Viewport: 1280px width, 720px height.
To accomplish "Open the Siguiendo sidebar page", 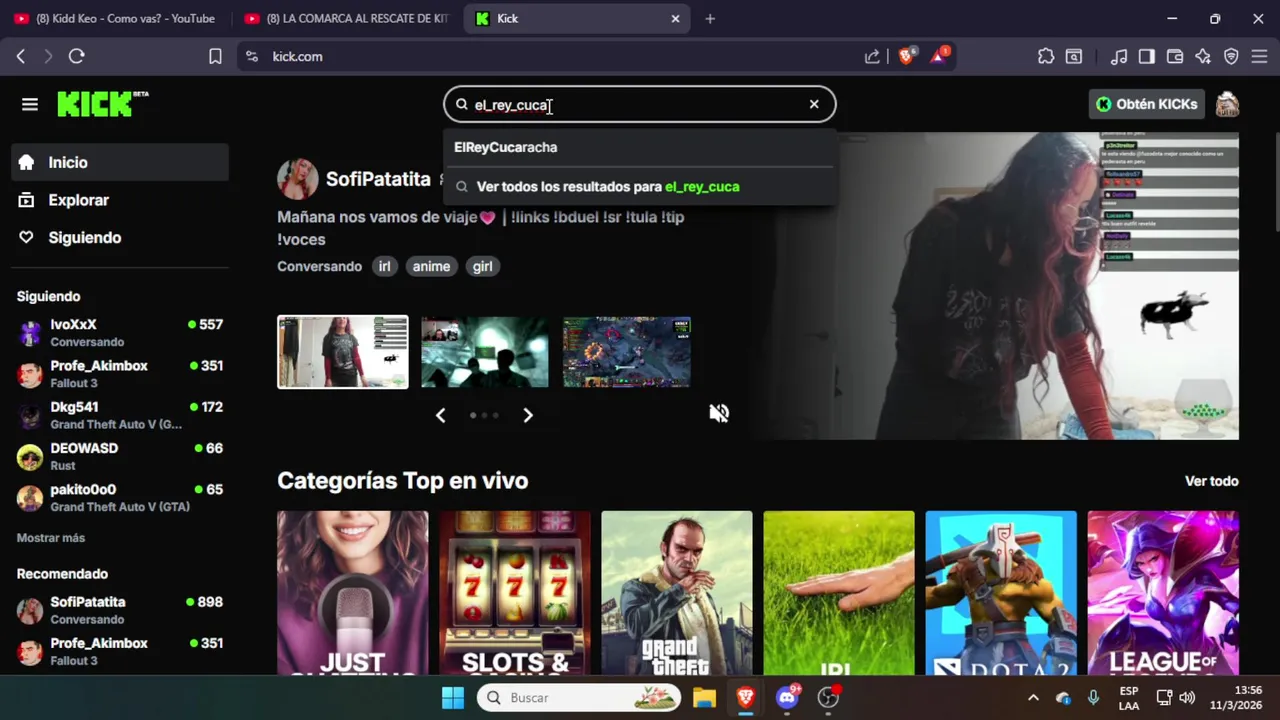I will tap(120, 237).
